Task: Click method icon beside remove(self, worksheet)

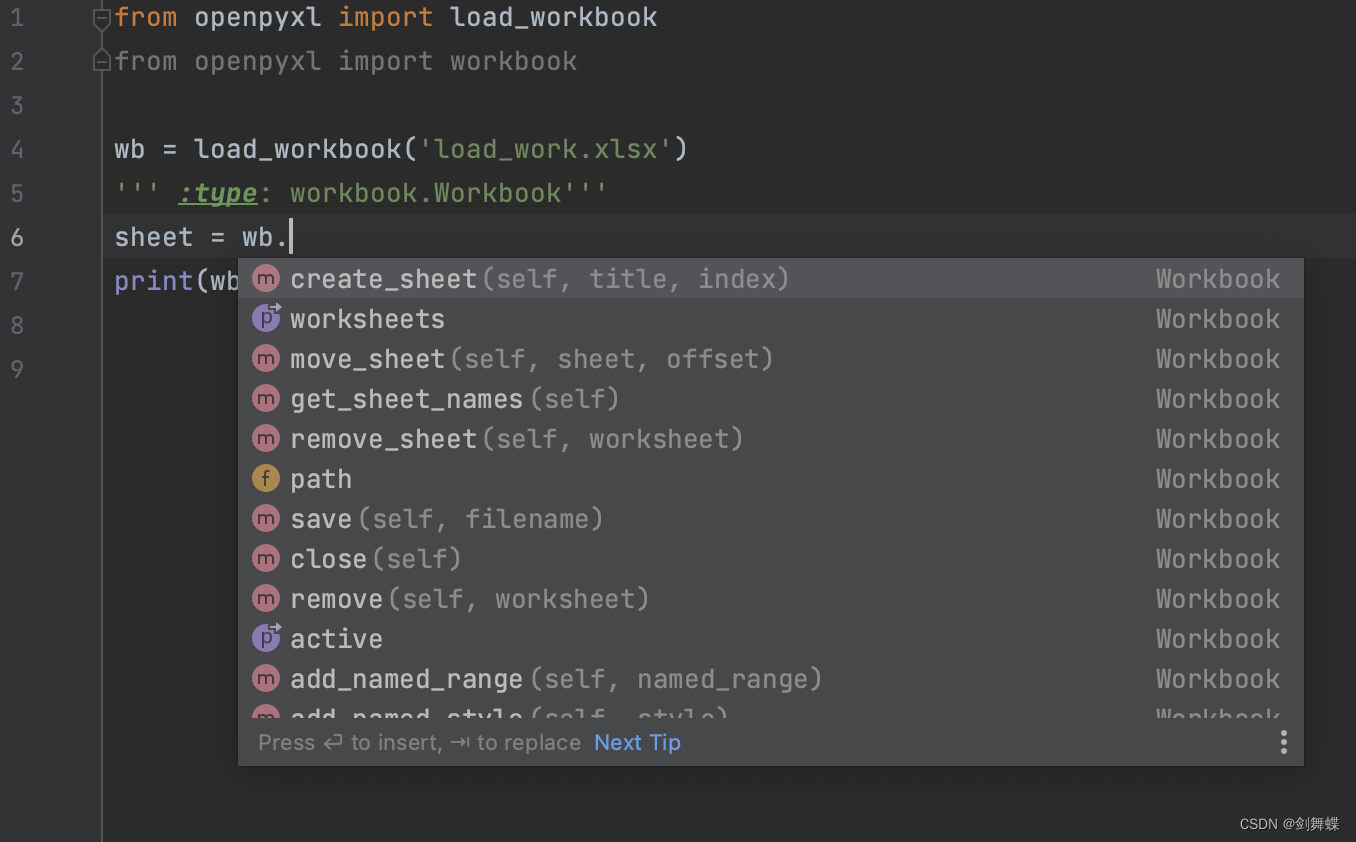Action: tap(265, 598)
